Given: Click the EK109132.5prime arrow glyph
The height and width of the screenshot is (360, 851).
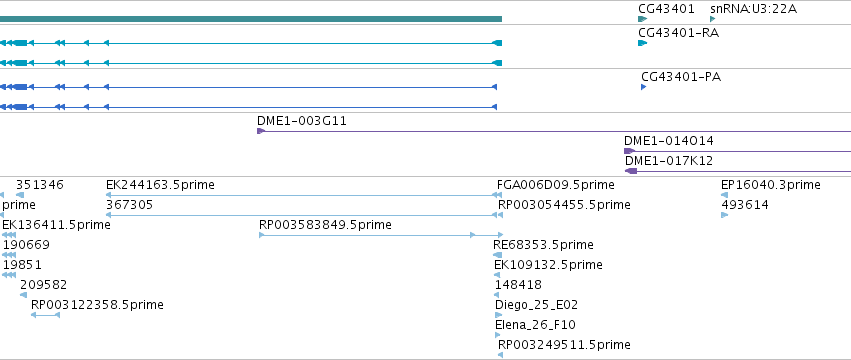Looking at the screenshot, I should tap(497, 275).
